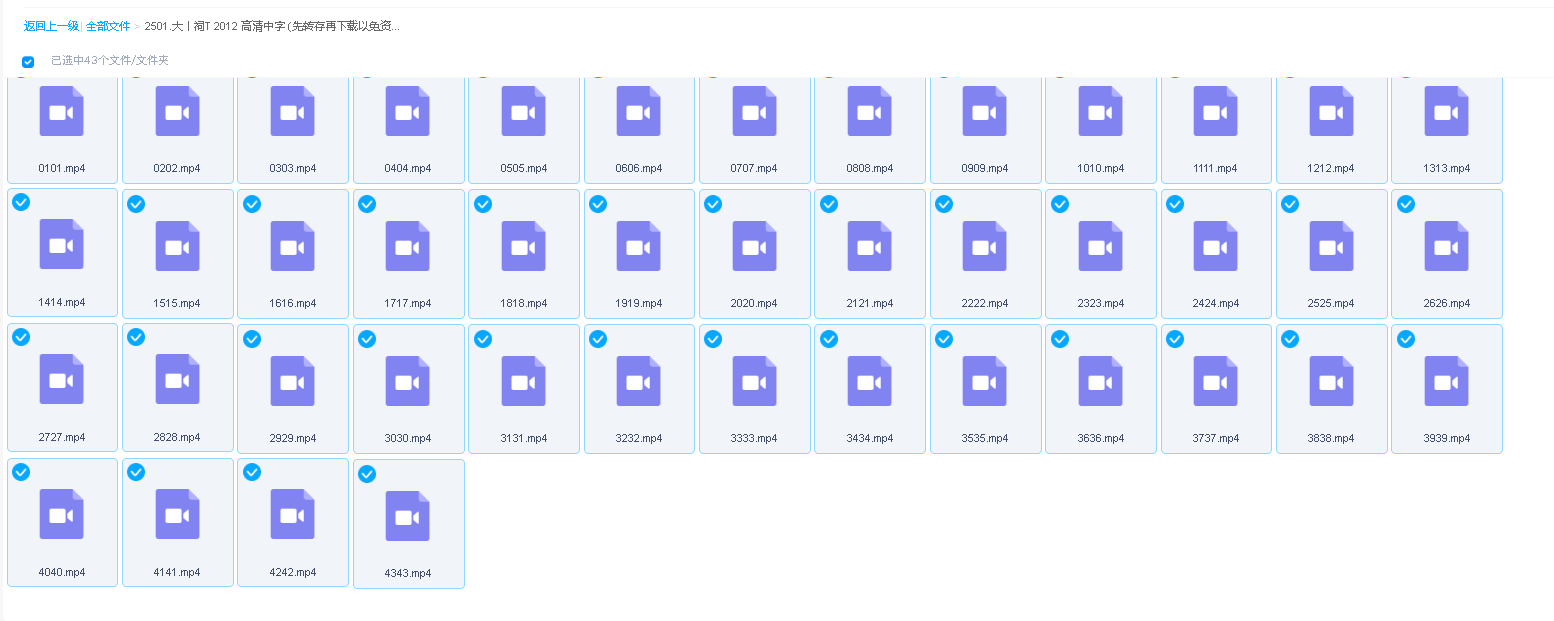Select the 3434.mp4 file thumbnail
1554x621 pixels.
point(869,381)
